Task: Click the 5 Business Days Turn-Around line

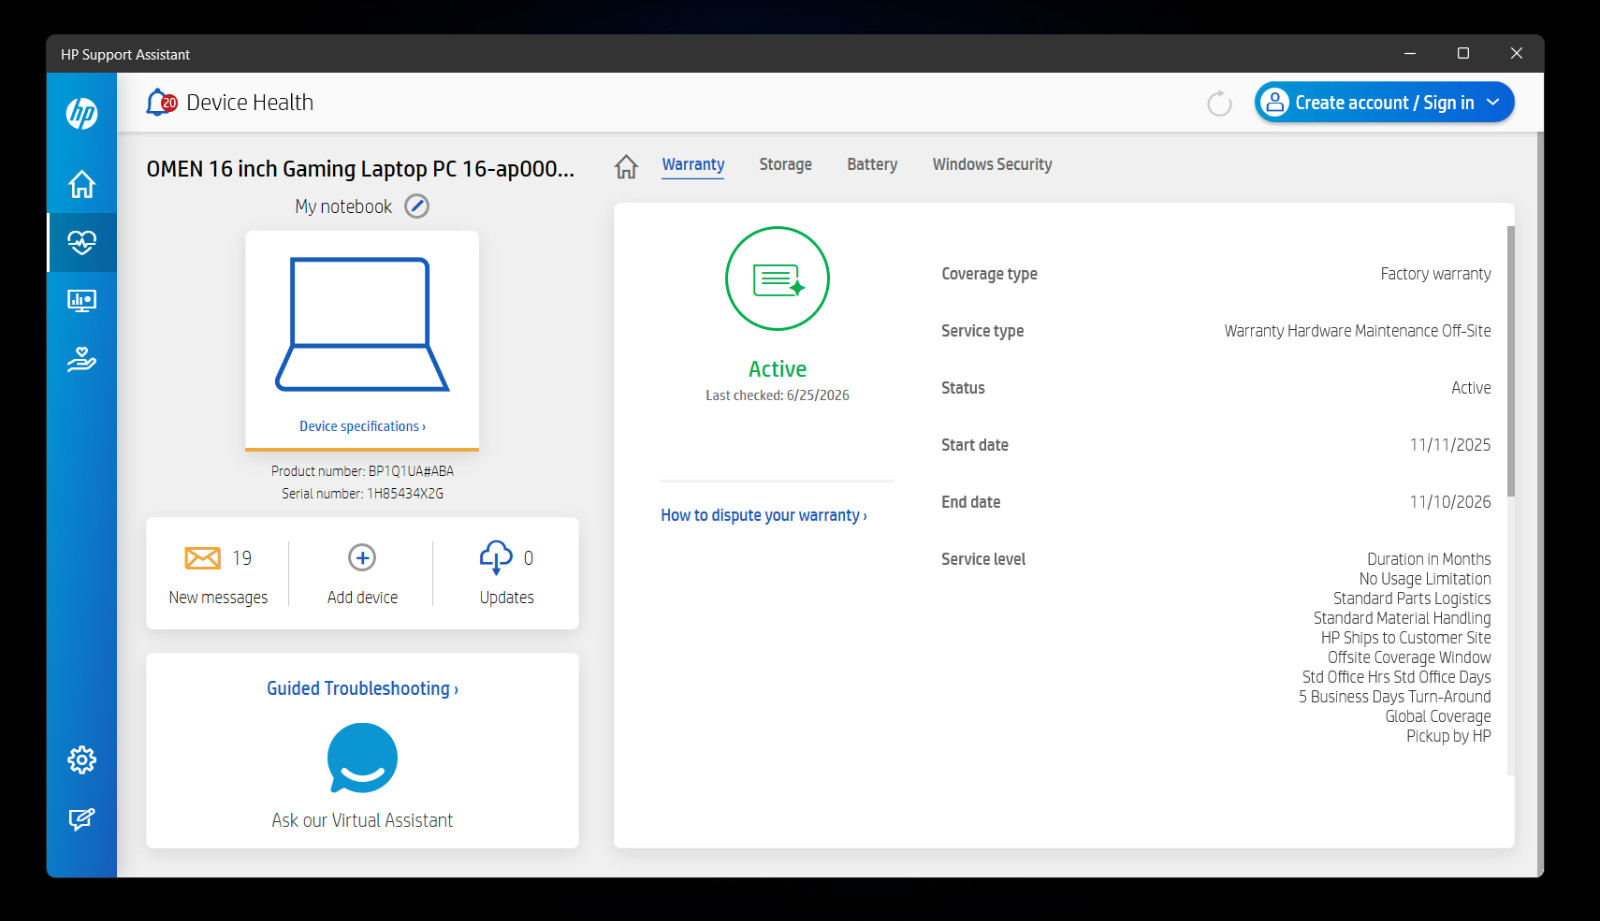Action: (1394, 697)
